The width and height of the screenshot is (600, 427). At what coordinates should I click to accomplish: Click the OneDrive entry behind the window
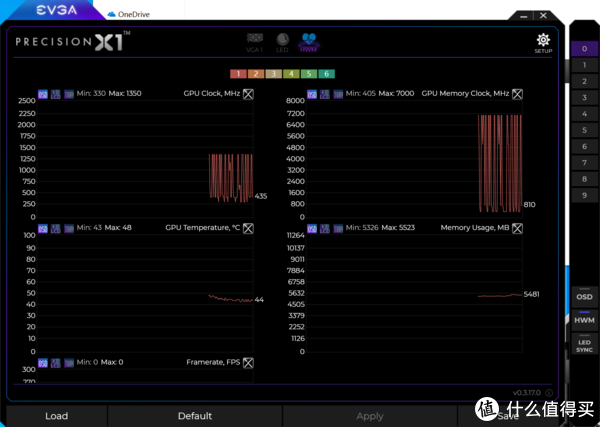129,15
